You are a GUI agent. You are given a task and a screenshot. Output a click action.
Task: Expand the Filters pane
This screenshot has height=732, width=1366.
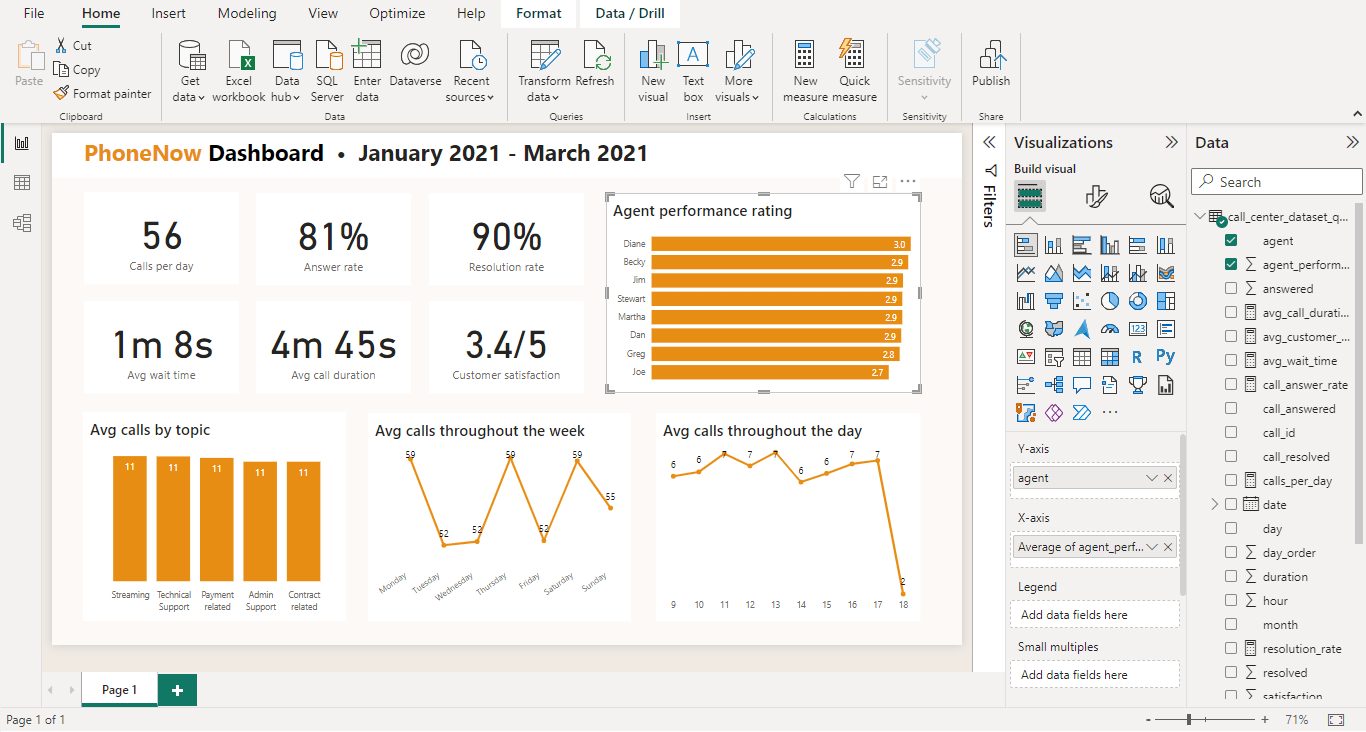pos(989,142)
